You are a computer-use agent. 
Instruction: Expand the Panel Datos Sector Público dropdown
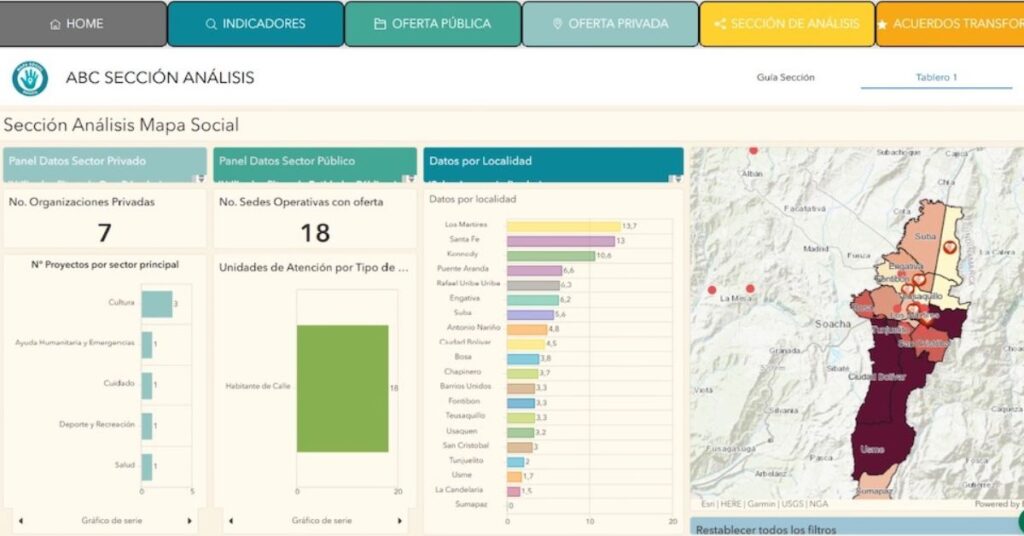[x=409, y=178]
